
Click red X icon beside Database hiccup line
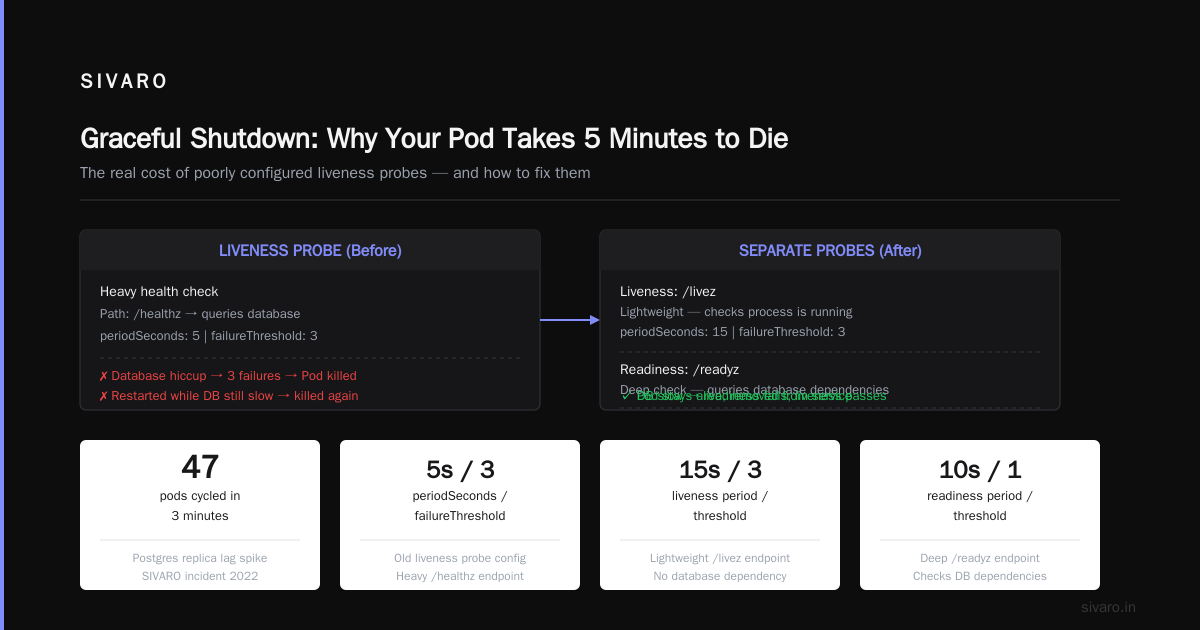(x=104, y=376)
